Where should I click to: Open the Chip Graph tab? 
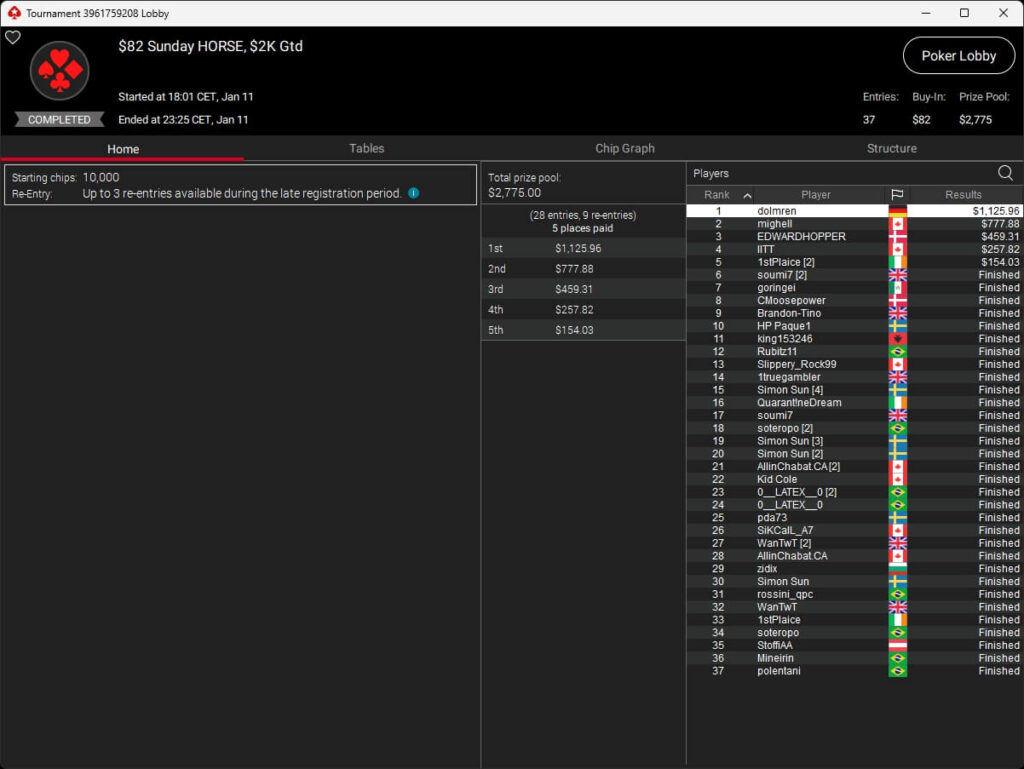coord(624,148)
